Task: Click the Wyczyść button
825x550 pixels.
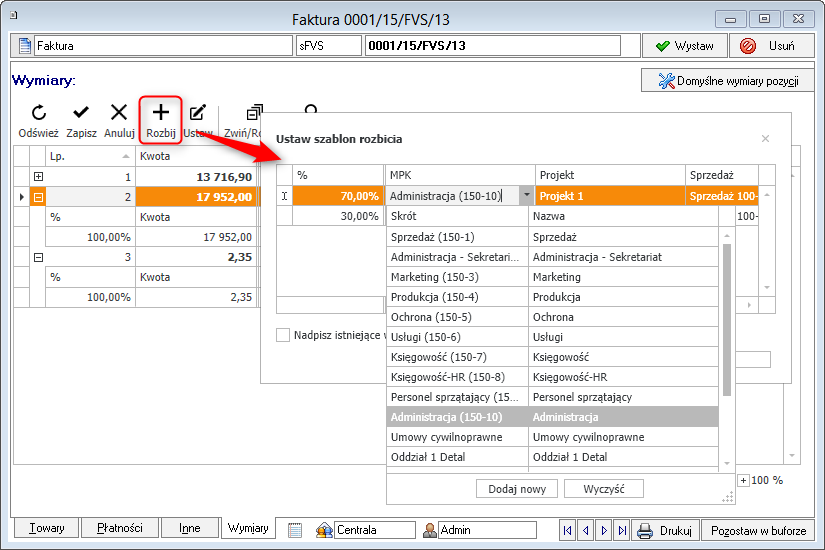Action: tap(603, 489)
